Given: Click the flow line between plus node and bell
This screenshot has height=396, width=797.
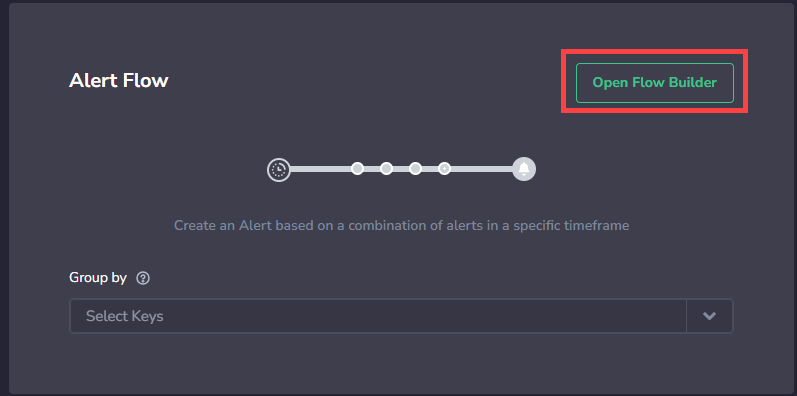Looking at the screenshot, I should 482,168.
